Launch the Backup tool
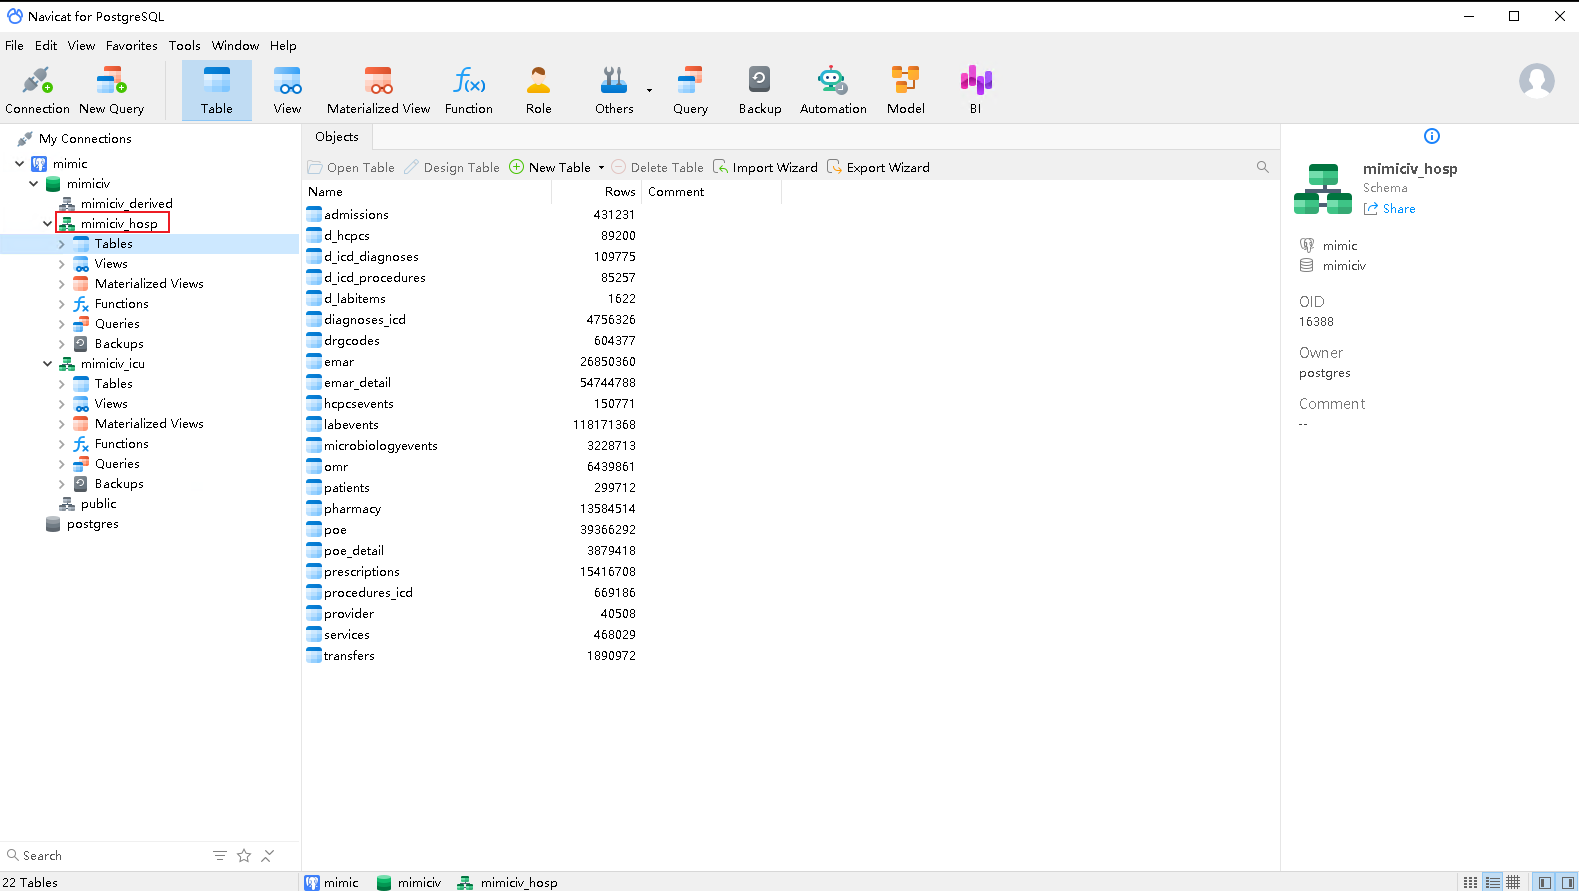The image size is (1579, 891). (x=759, y=90)
